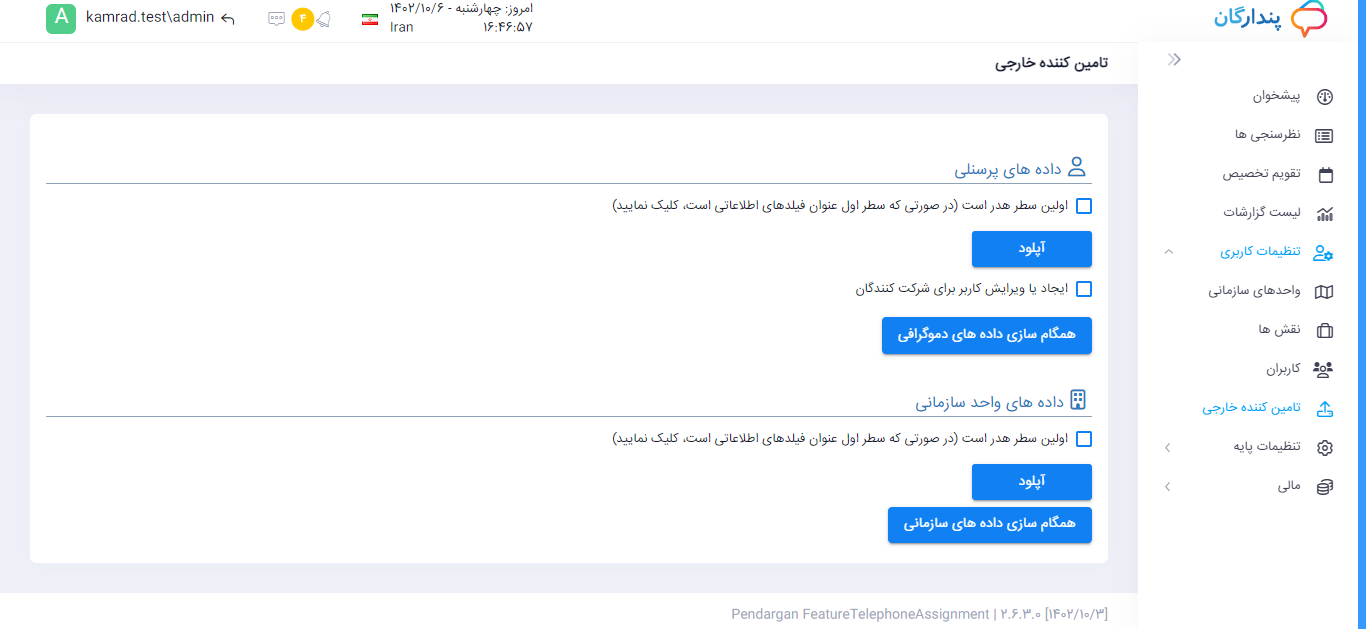Screen dimensions: 1366x629
Task: Click همگام سازی داده های سازمانی button
Action: [x=990, y=525]
